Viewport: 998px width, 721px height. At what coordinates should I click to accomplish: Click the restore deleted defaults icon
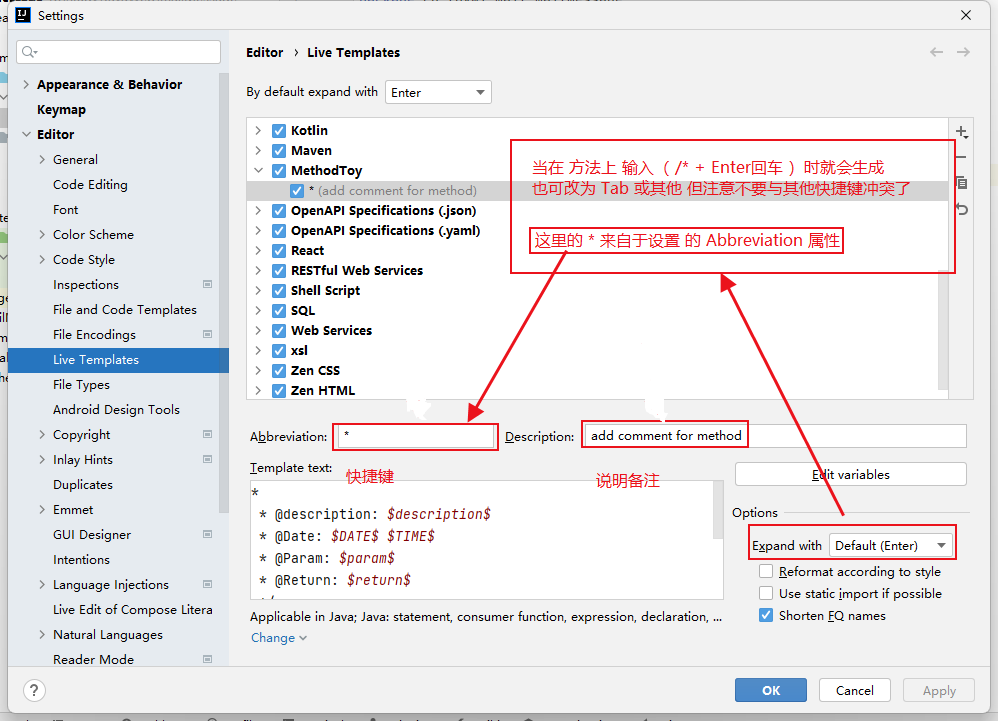(961, 209)
